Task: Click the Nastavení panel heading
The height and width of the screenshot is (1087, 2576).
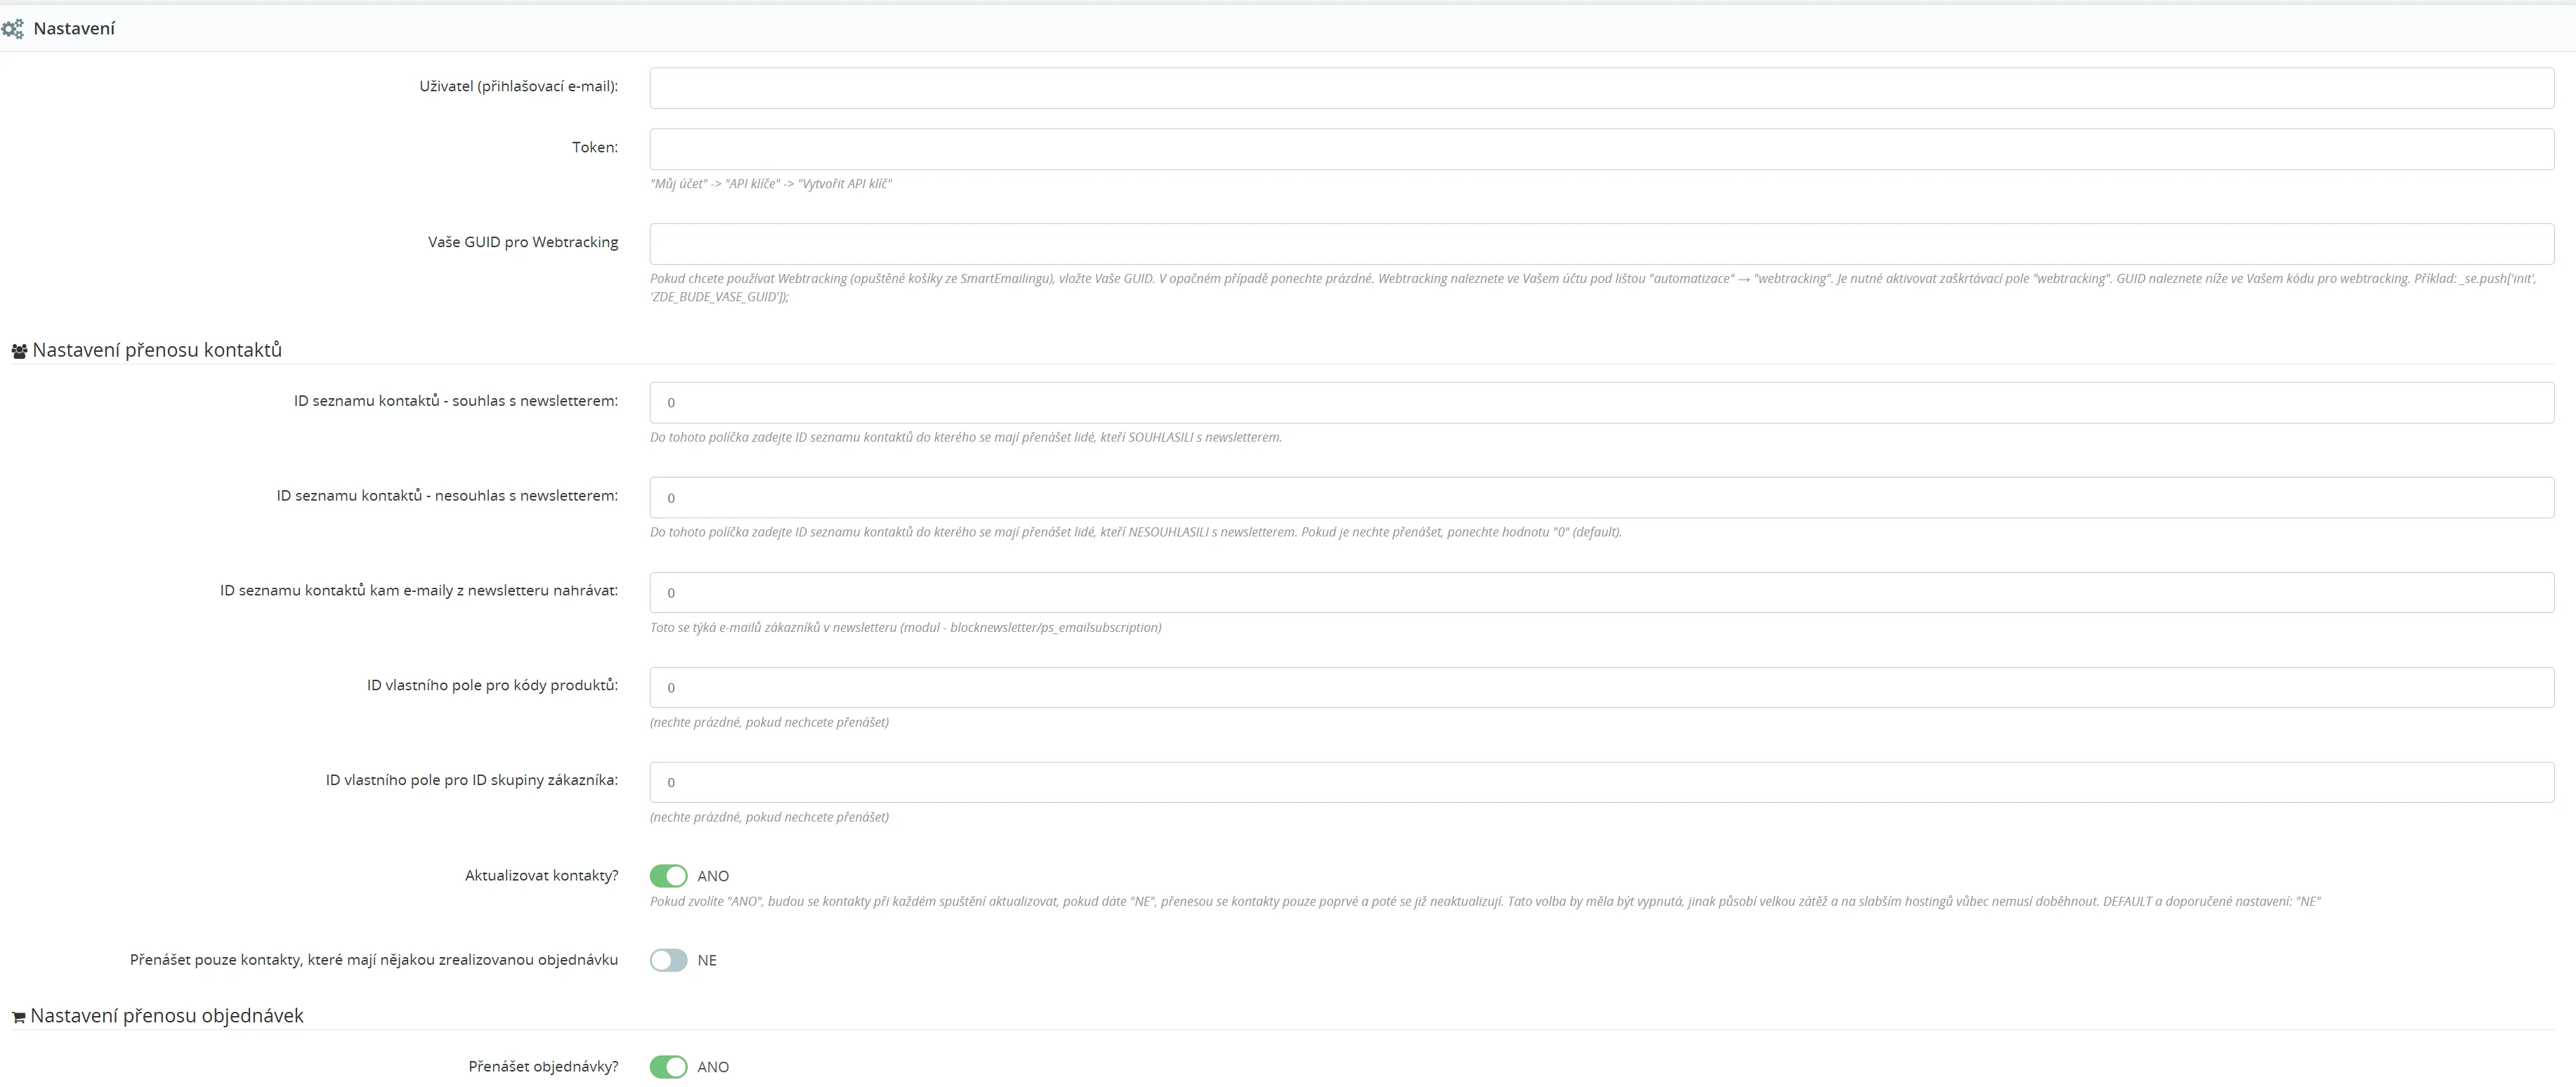Action: tap(74, 29)
